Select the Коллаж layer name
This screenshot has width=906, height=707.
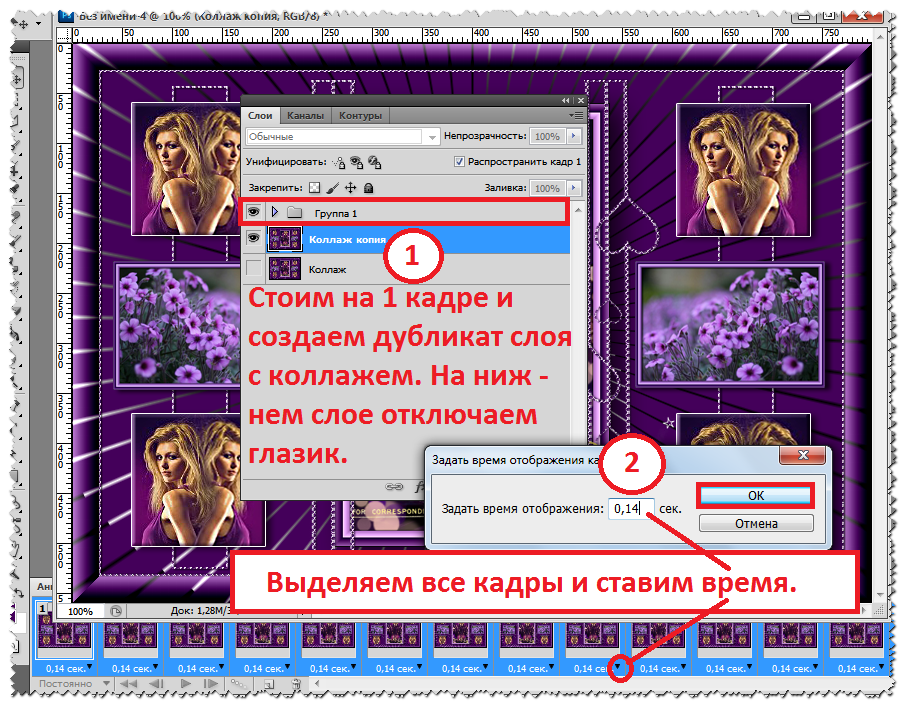pos(327,269)
